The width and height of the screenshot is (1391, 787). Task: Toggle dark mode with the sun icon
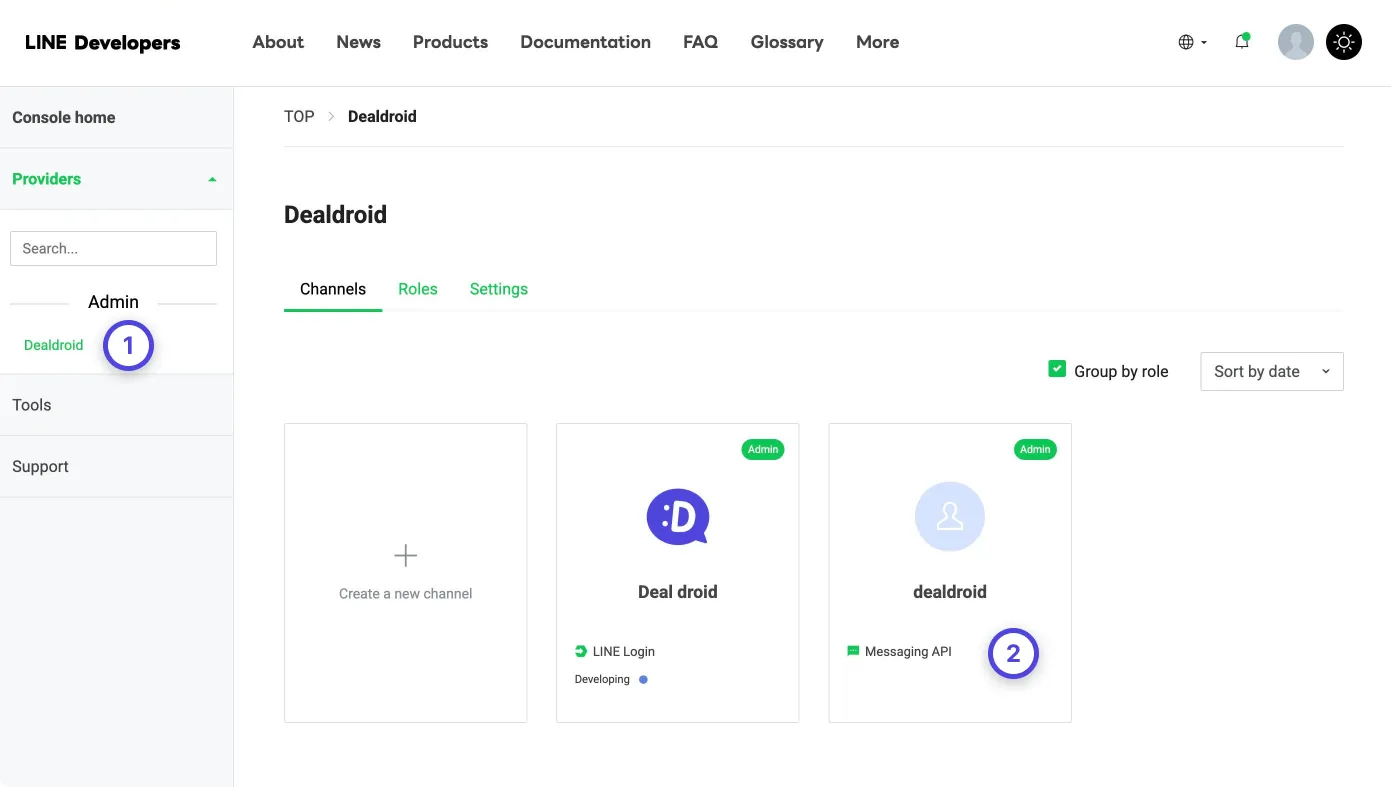point(1344,42)
